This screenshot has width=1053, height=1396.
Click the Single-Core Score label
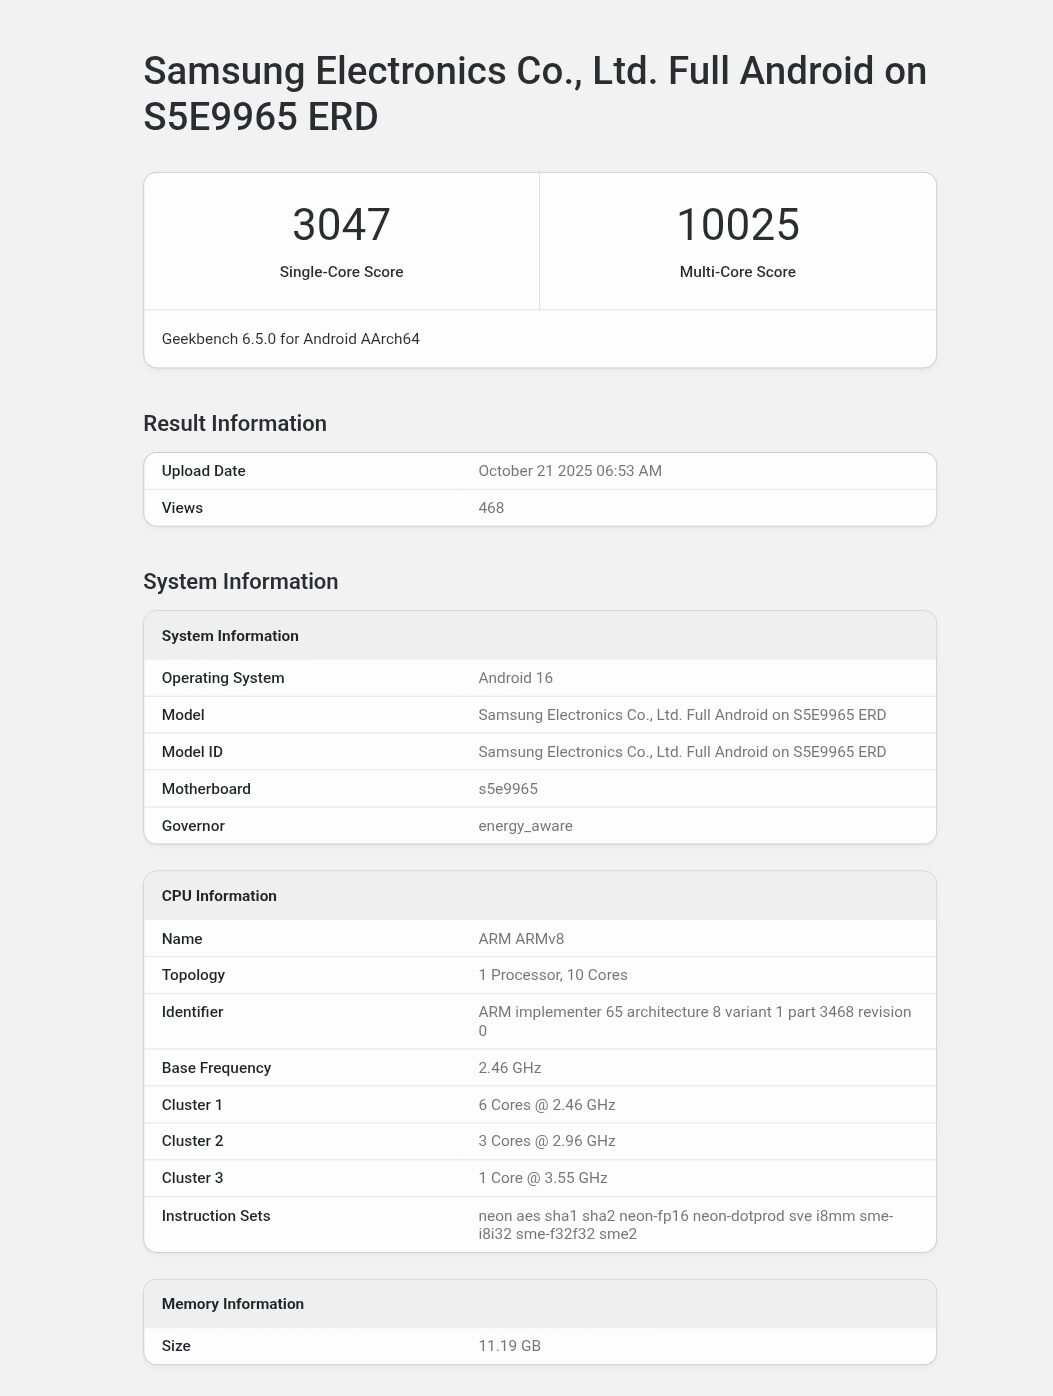(341, 272)
